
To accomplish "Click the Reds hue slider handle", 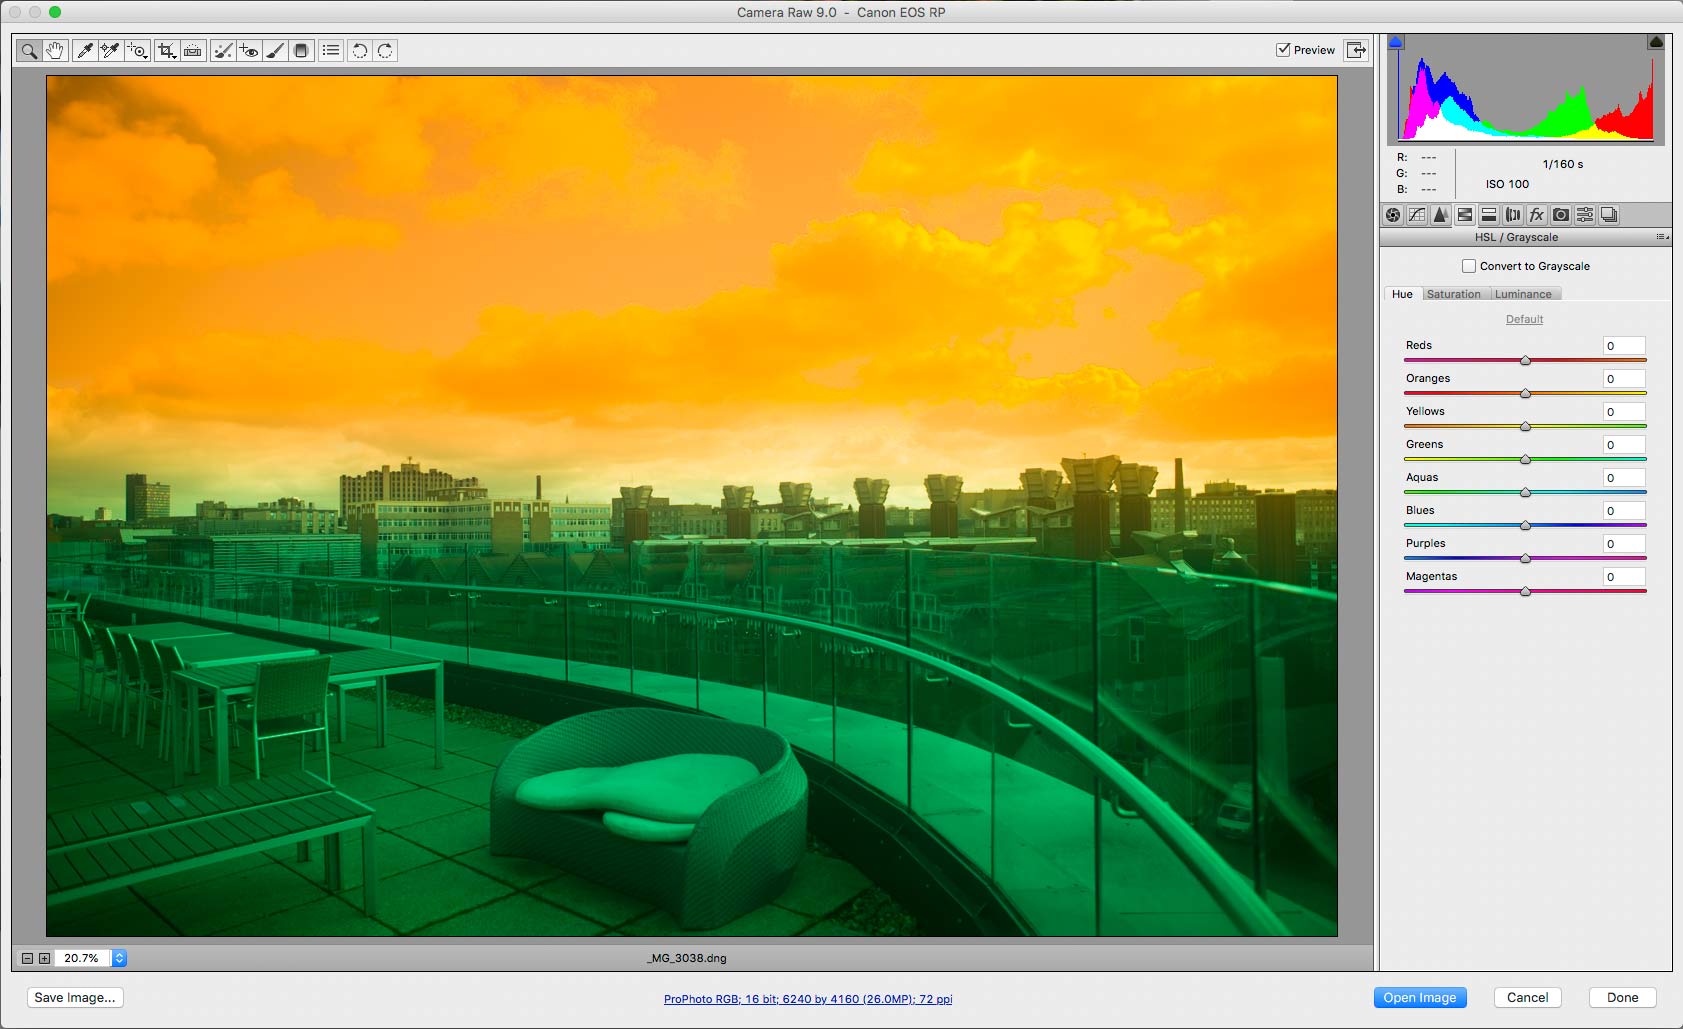I will click(x=1526, y=361).
